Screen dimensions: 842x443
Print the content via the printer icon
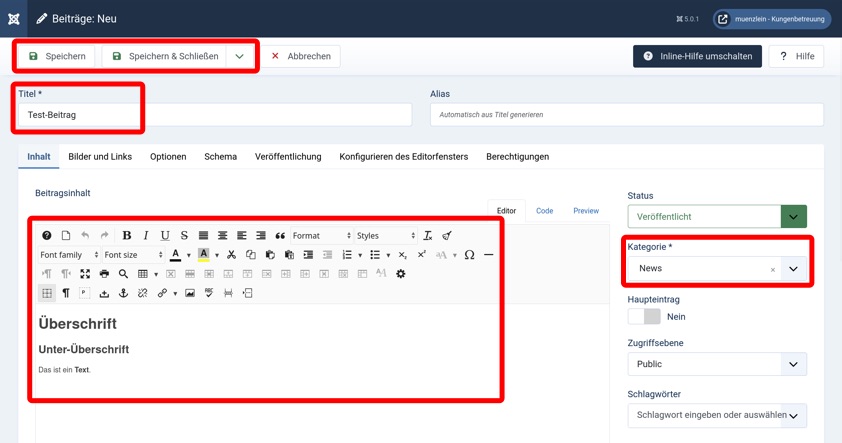tap(104, 274)
